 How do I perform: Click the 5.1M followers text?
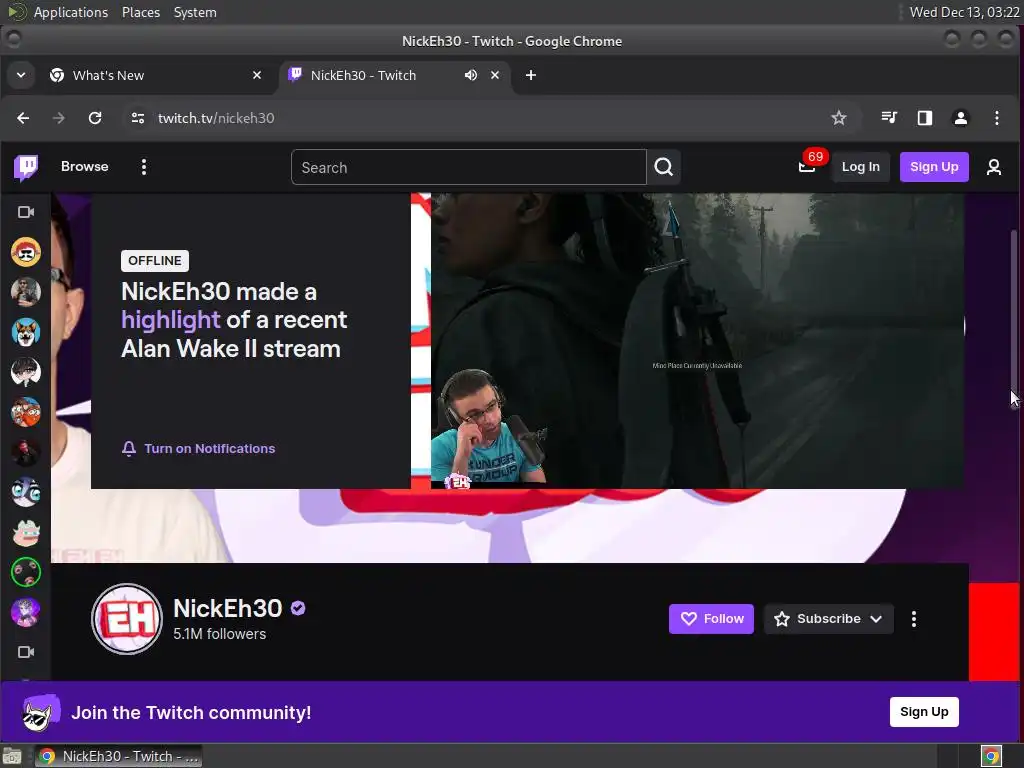click(219, 634)
